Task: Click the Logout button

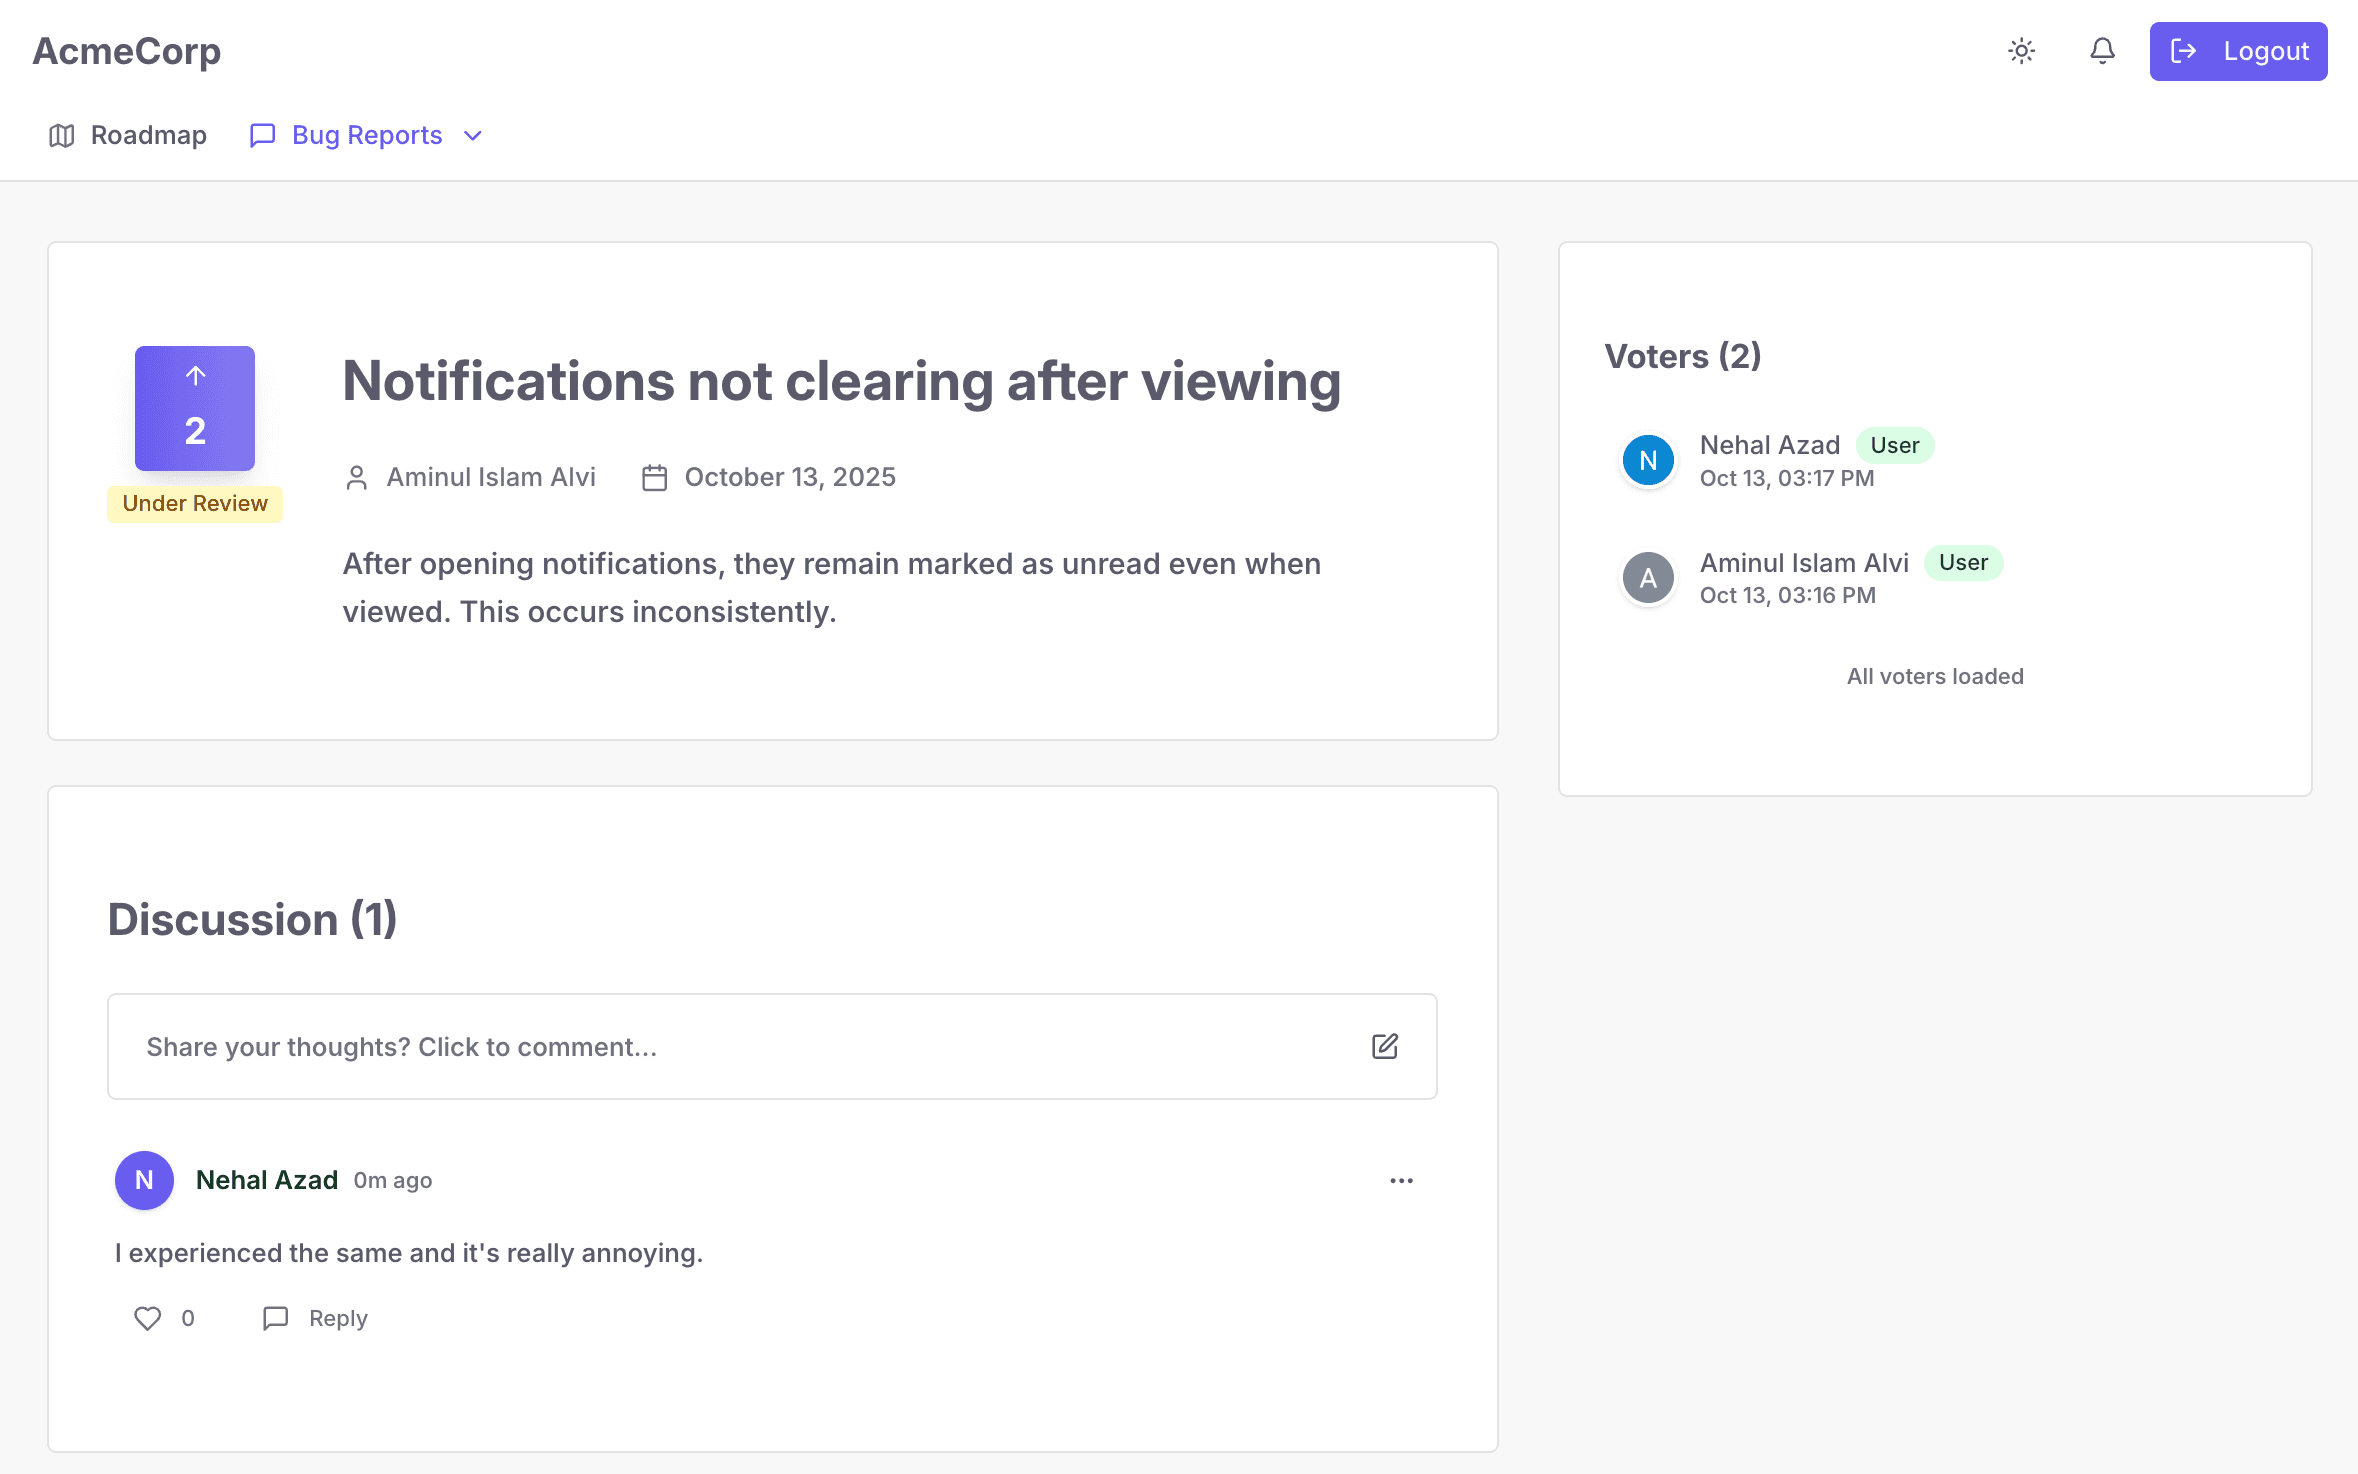Action: (x=2238, y=51)
